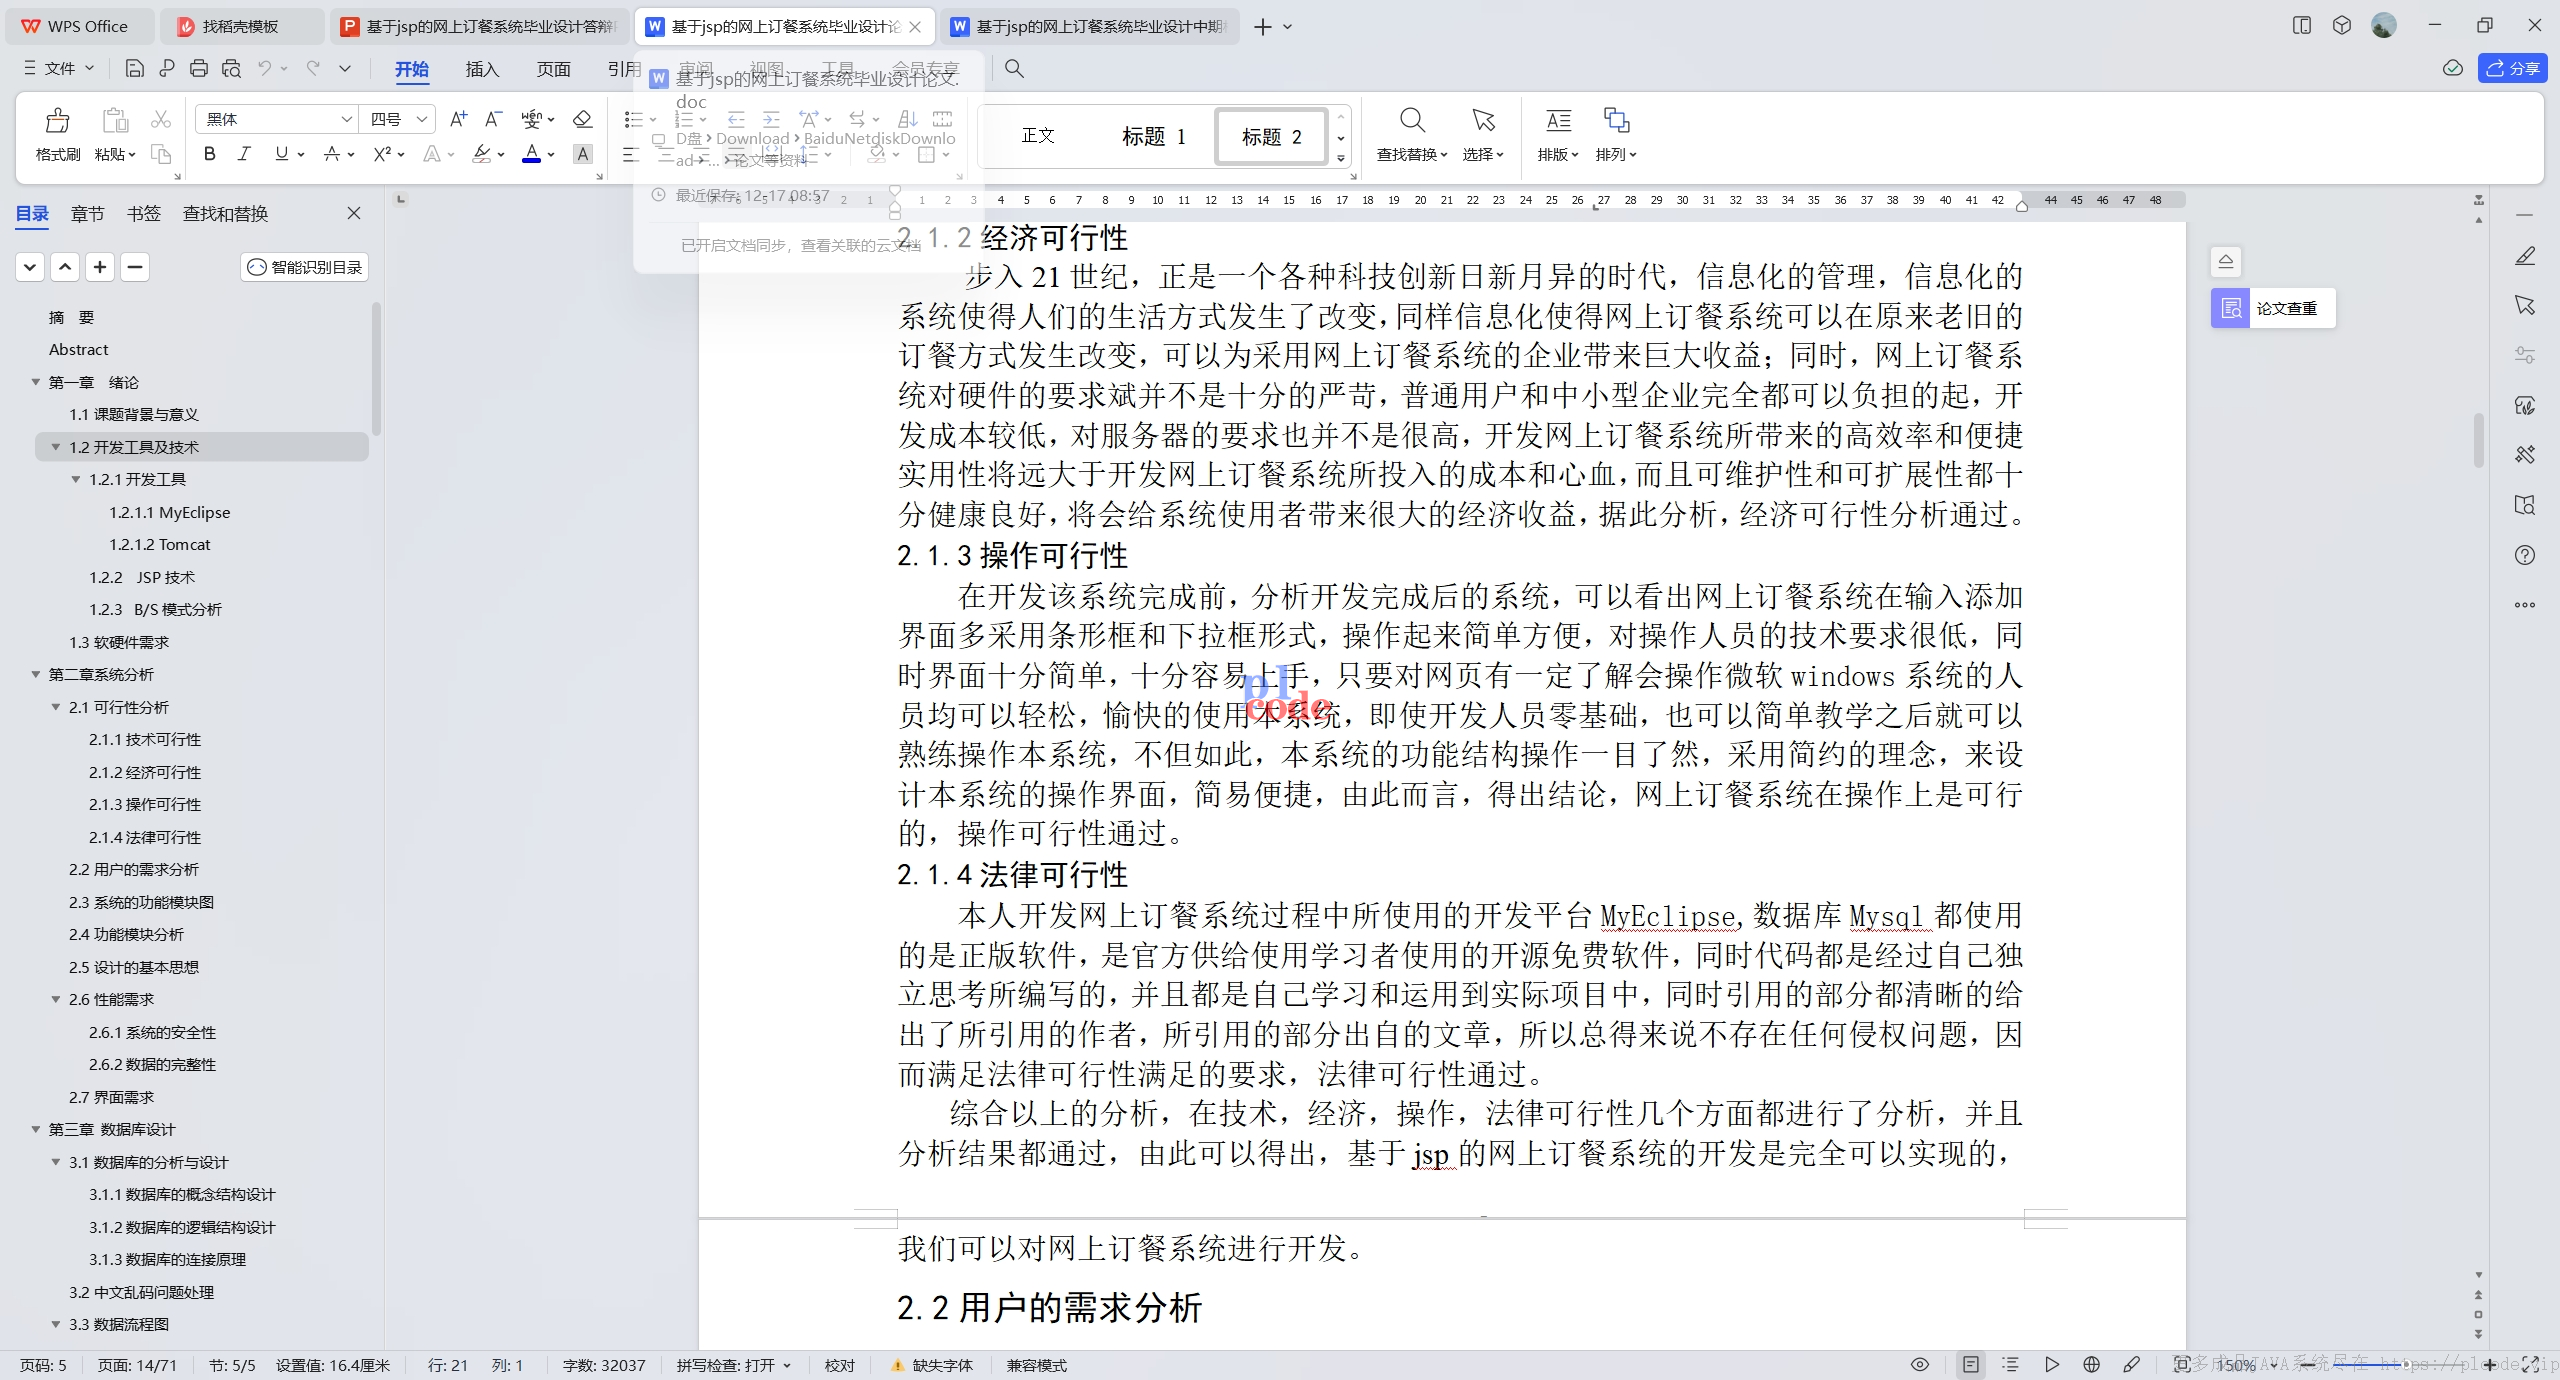Open the three-dot more options in right sidebar
Image resolution: width=2560 pixels, height=1380 pixels.
coord(2525,605)
